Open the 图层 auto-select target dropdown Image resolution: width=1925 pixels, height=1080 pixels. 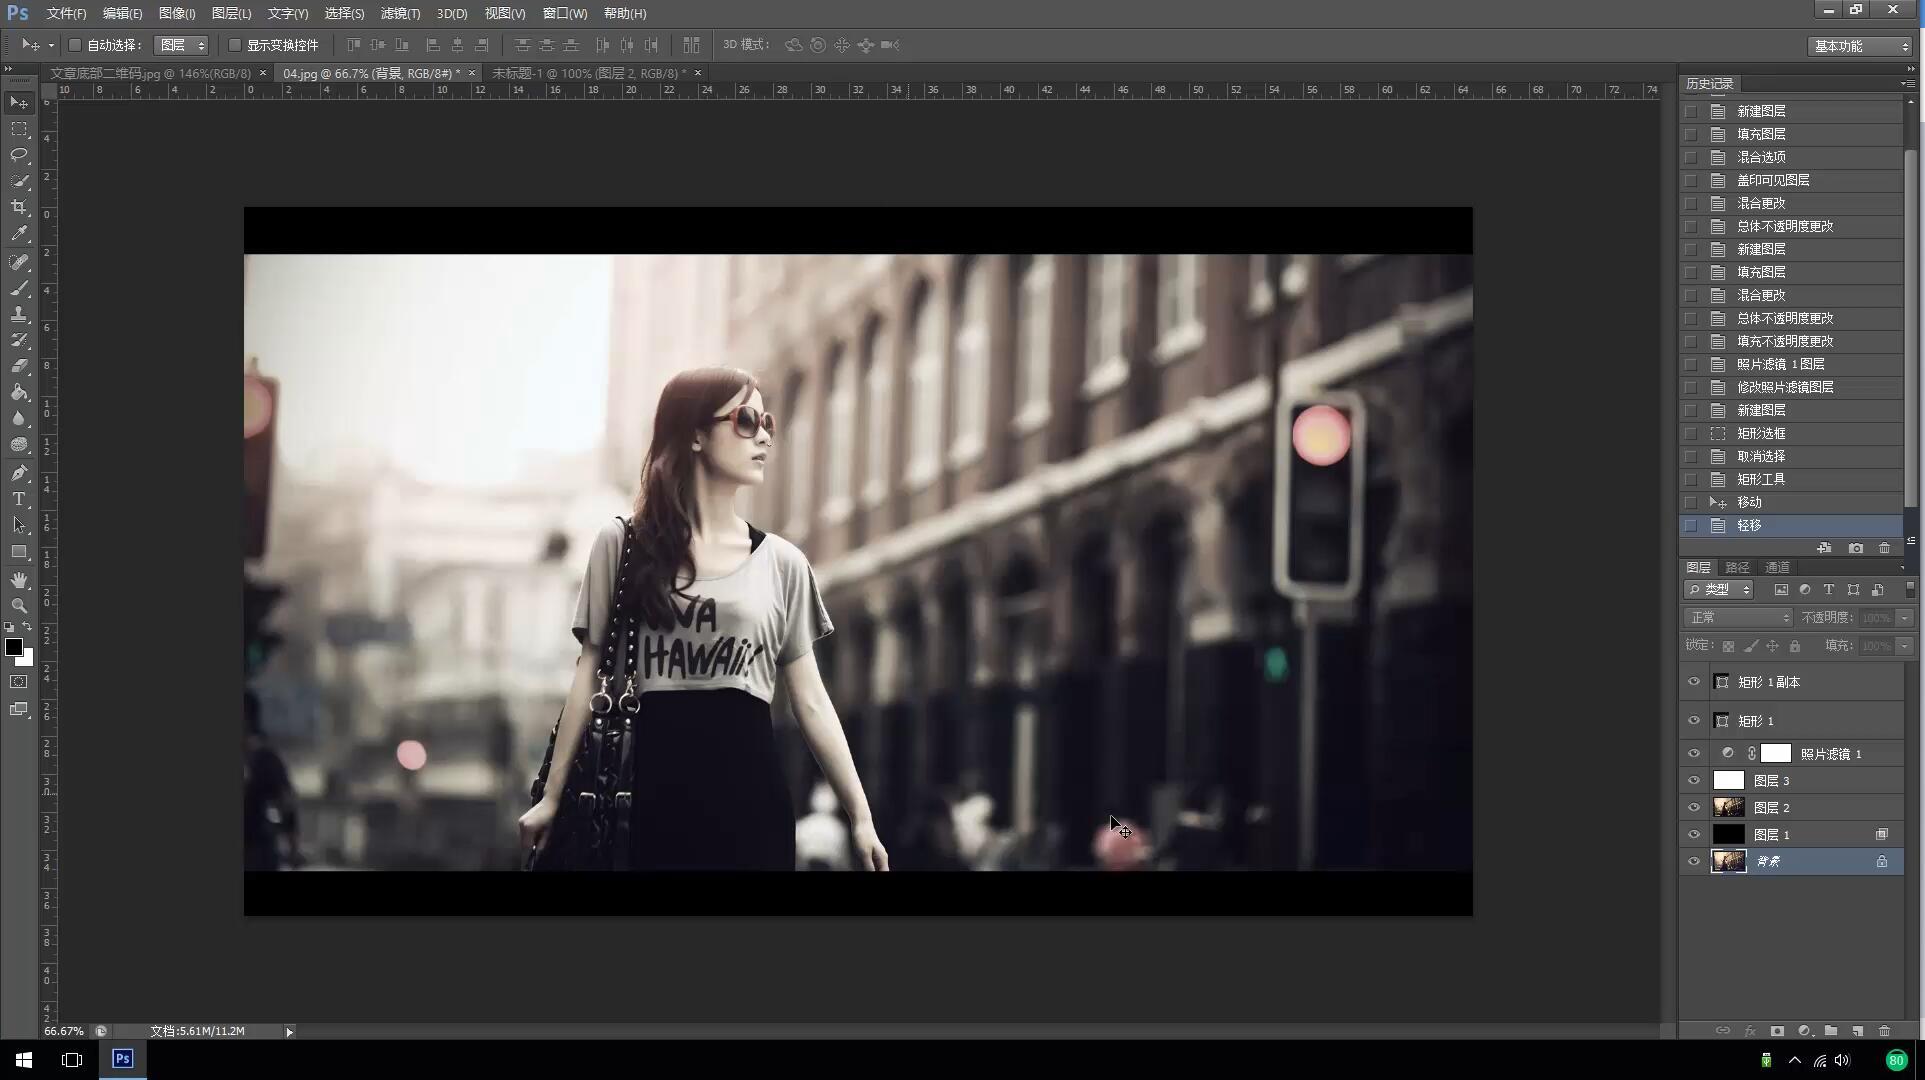pos(182,45)
